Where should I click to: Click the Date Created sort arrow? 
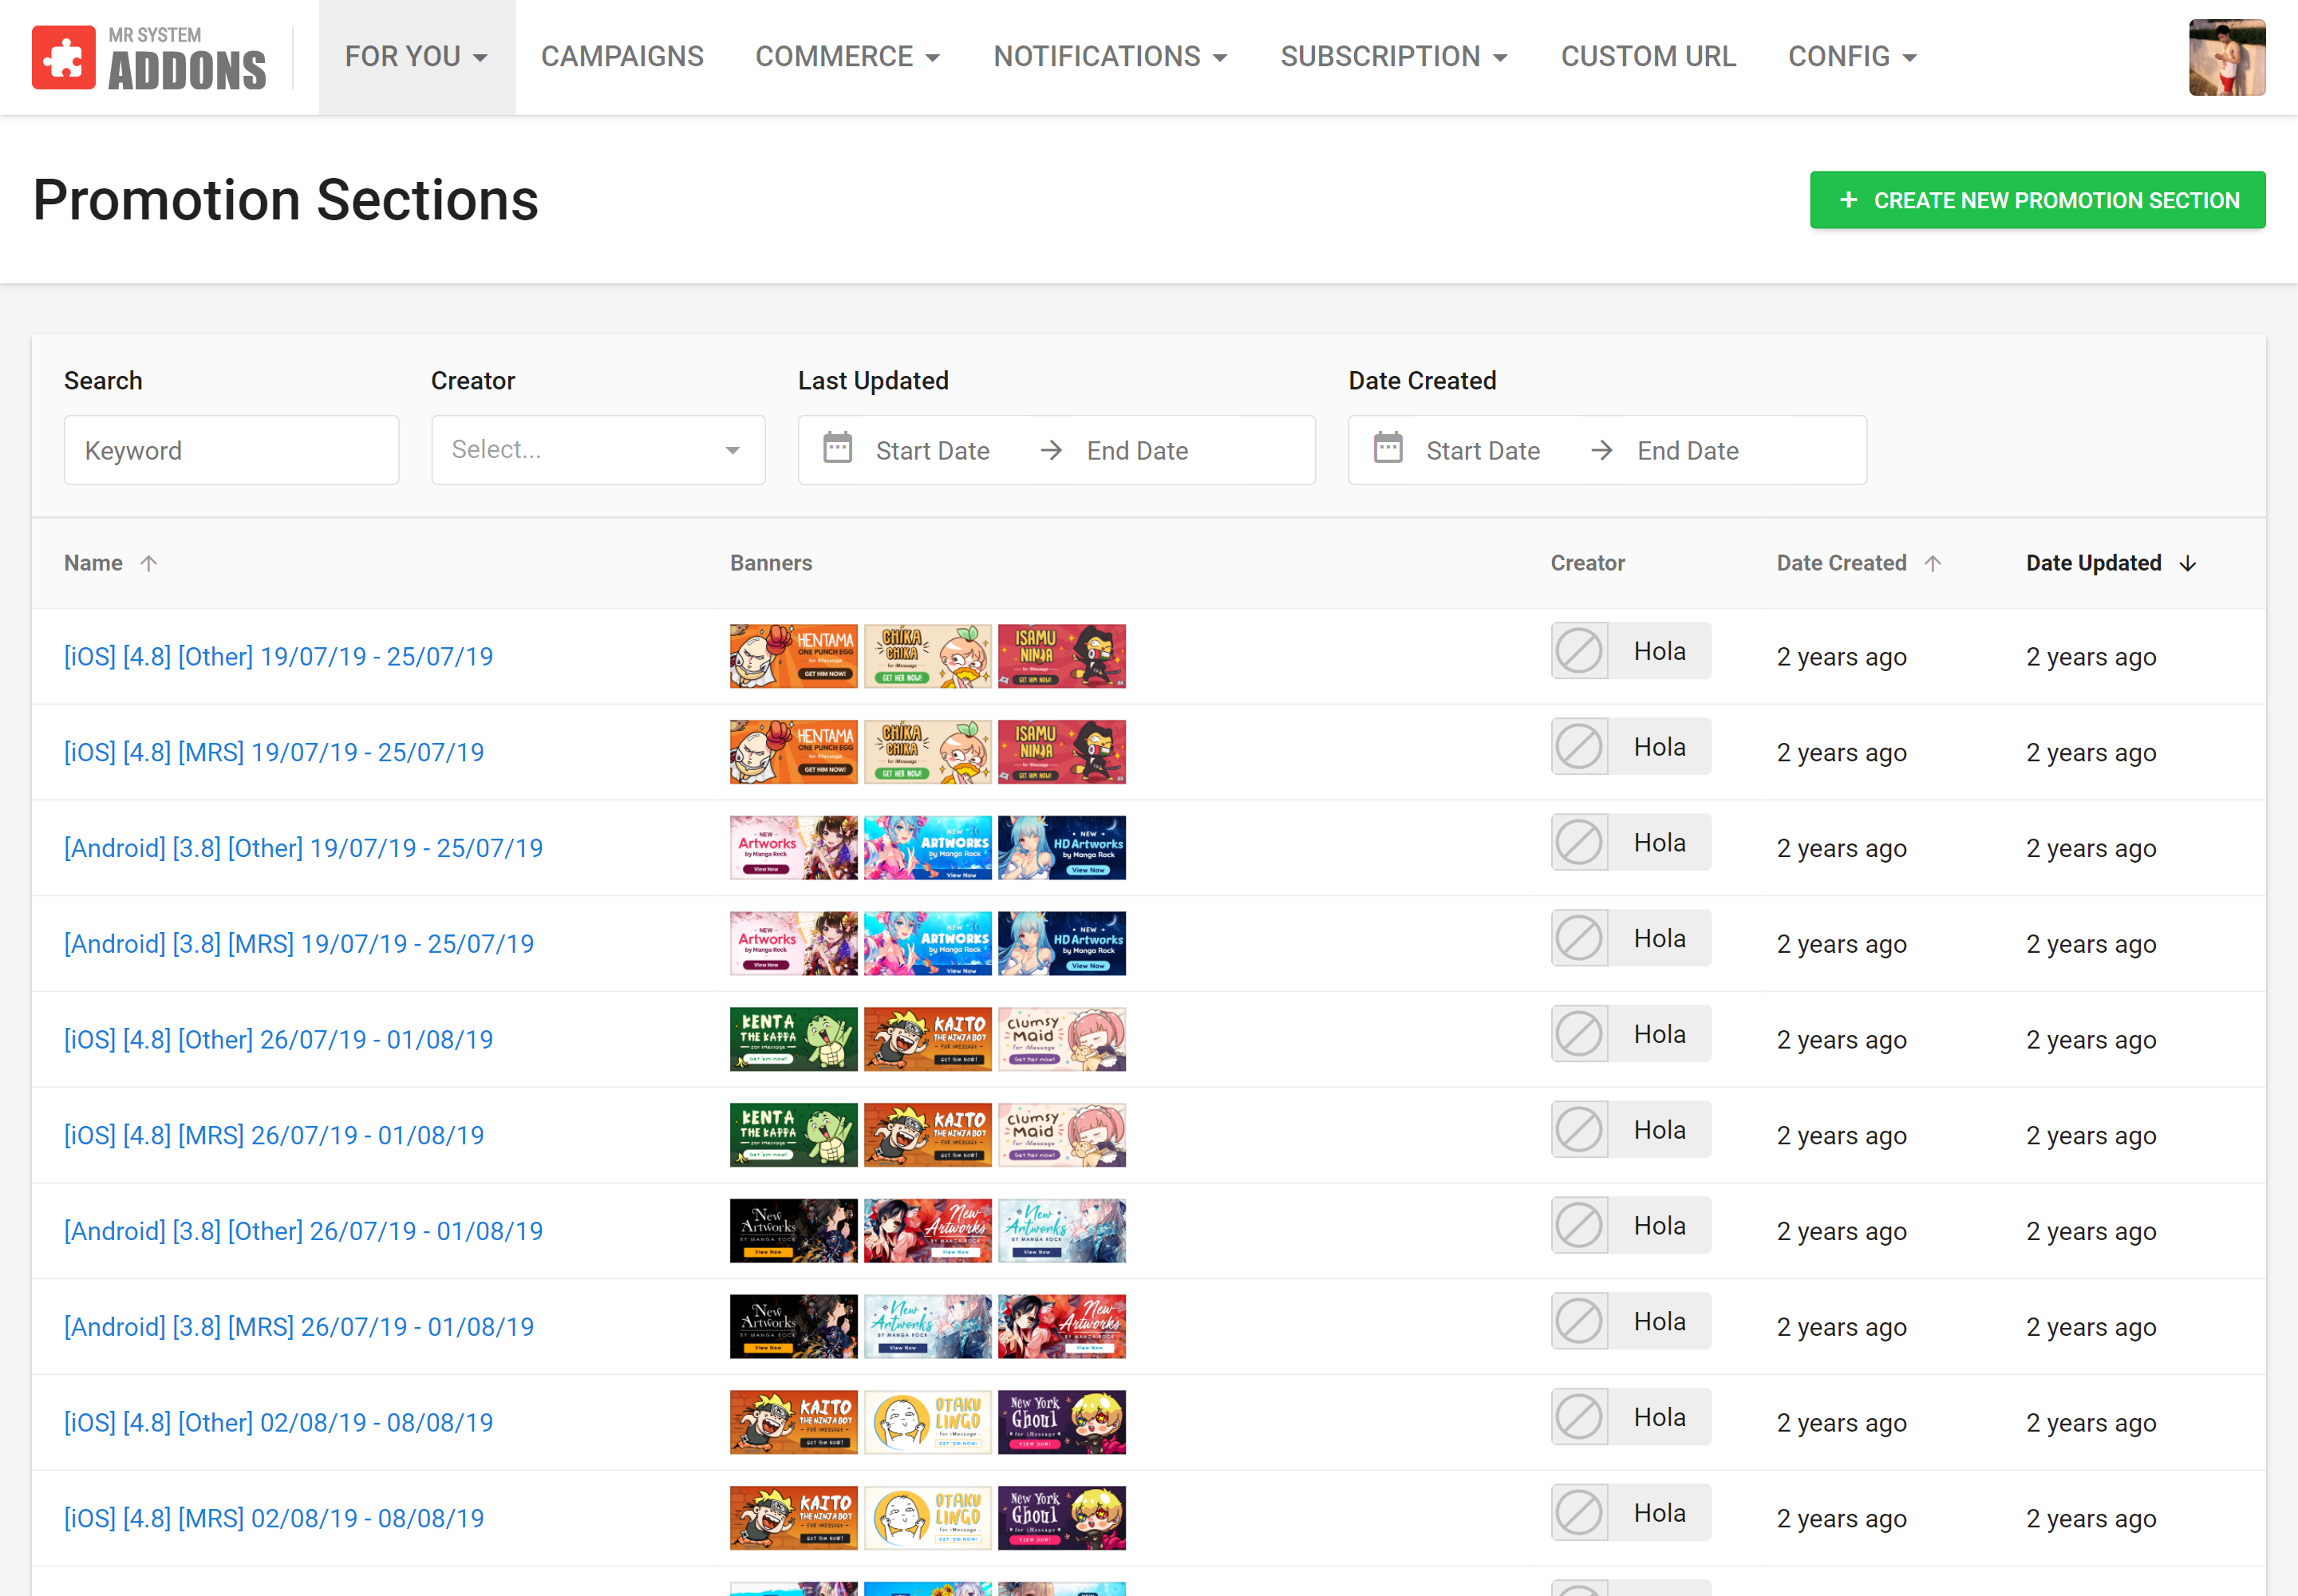click(1932, 563)
